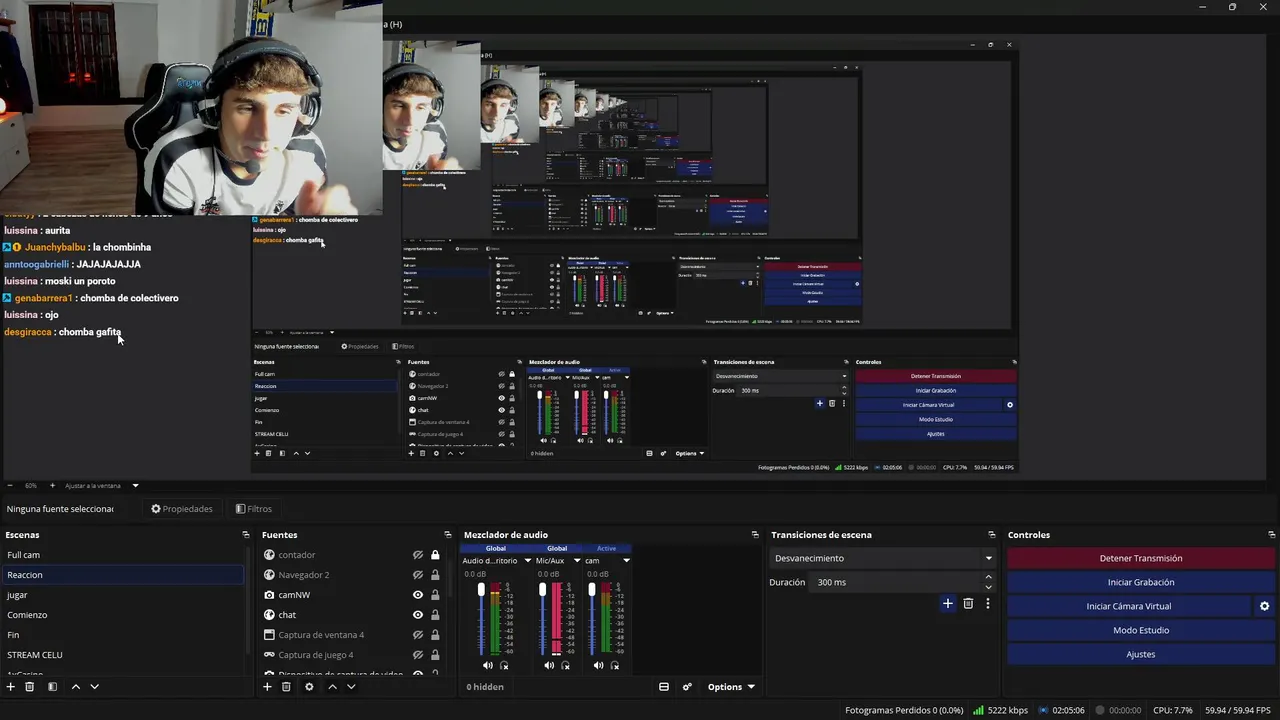Screen dimensions: 1280x720
Task: Move source down in Fuentes toolbar
Action: point(351,687)
